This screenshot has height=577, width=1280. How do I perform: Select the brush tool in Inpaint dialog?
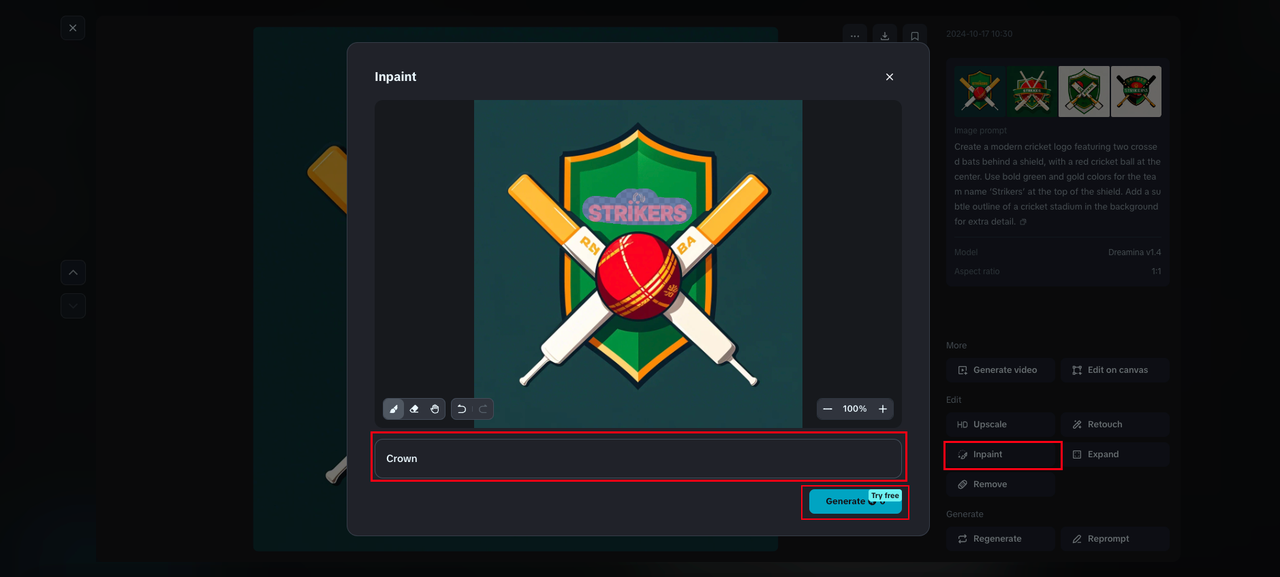[394, 409]
